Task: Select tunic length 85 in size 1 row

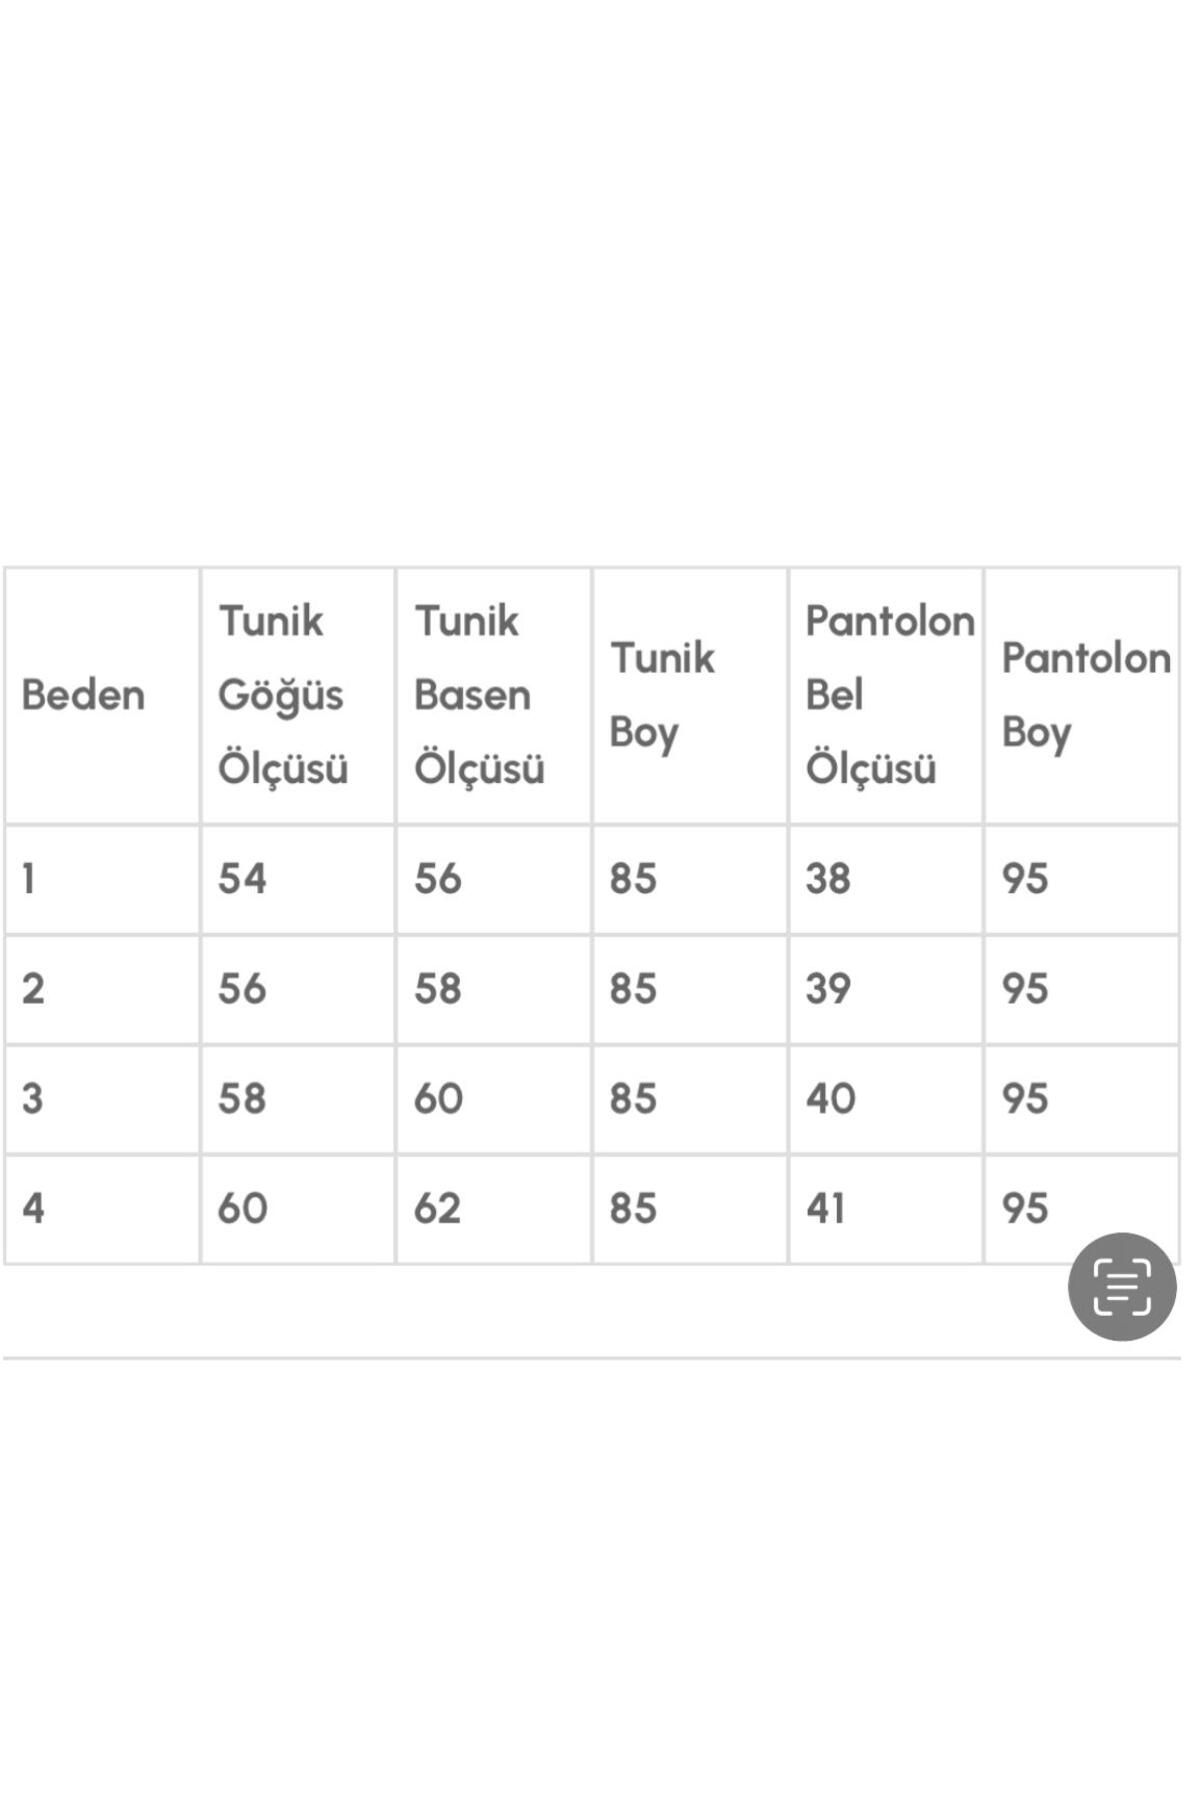Action: (633, 879)
